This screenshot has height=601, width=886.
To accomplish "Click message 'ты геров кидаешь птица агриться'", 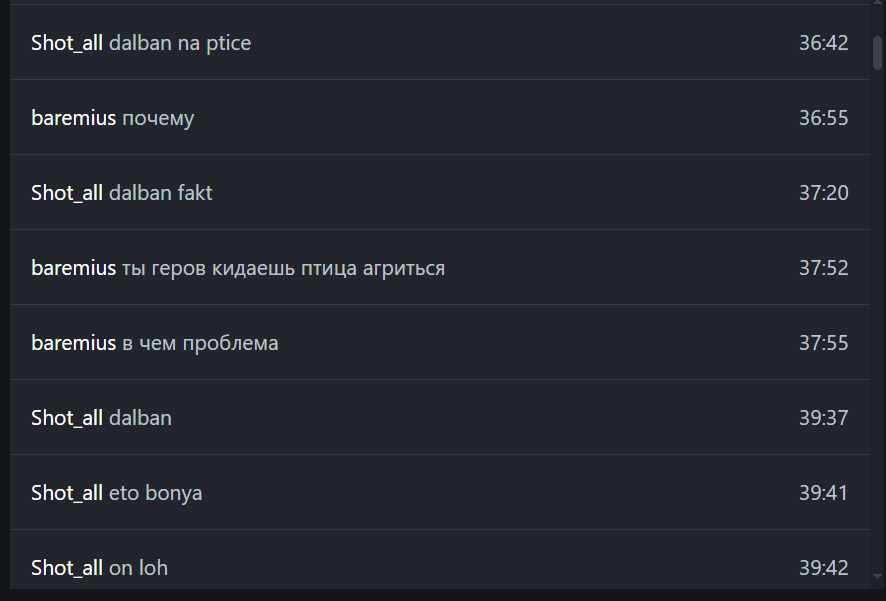I will pyautogui.click(x=283, y=268).
